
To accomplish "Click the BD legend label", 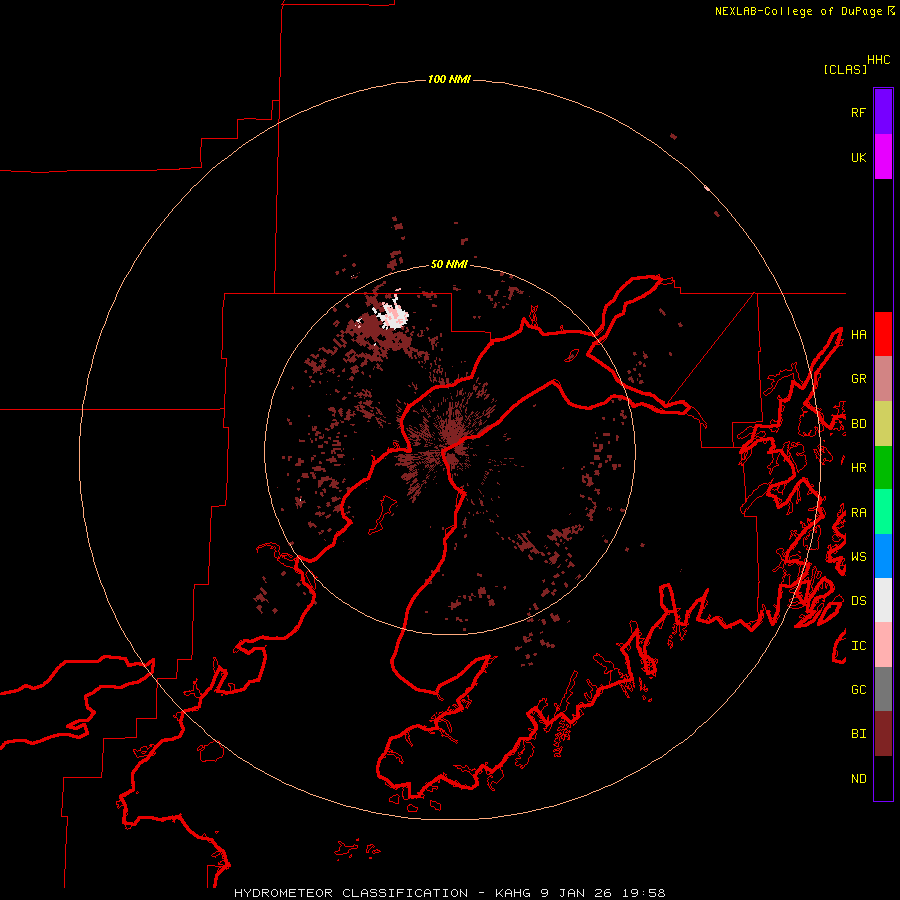I will tap(858, 424).
